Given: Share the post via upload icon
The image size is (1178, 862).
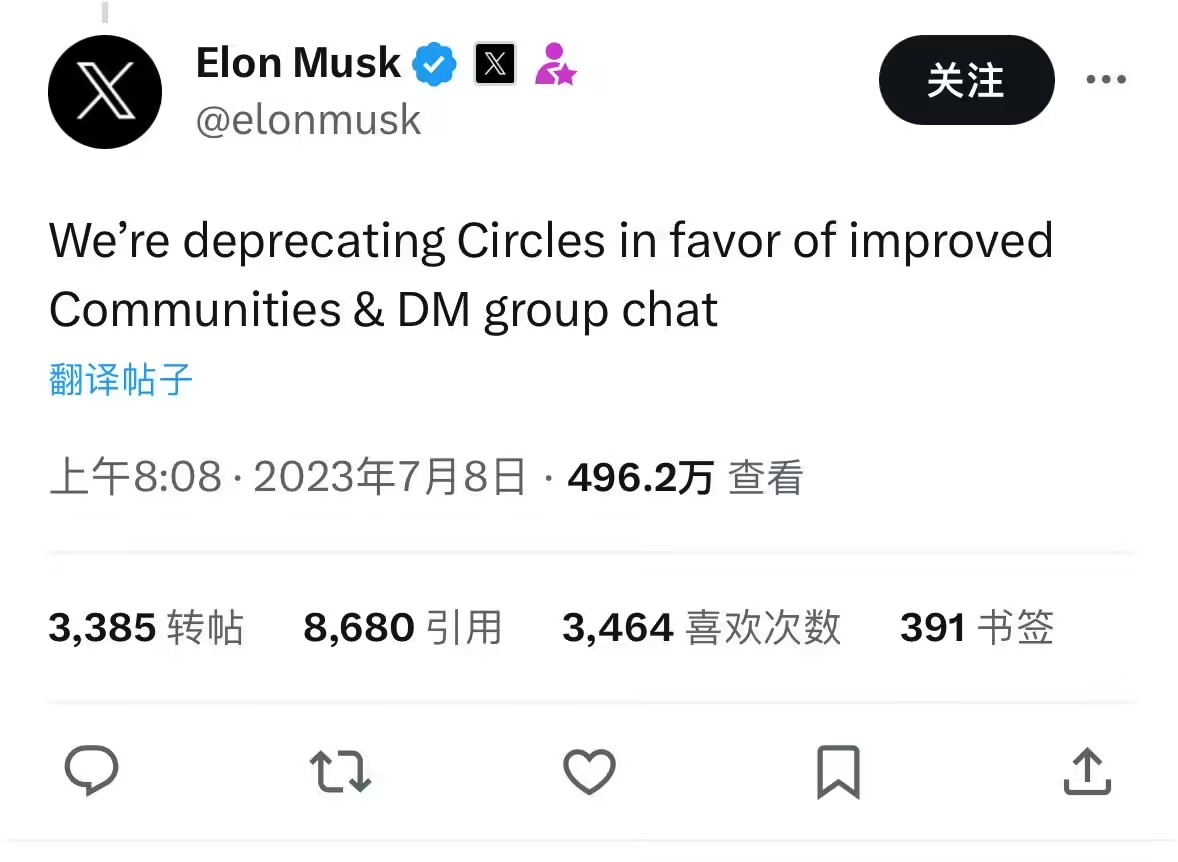Looking at the screenshot, I should [1087, 772].
